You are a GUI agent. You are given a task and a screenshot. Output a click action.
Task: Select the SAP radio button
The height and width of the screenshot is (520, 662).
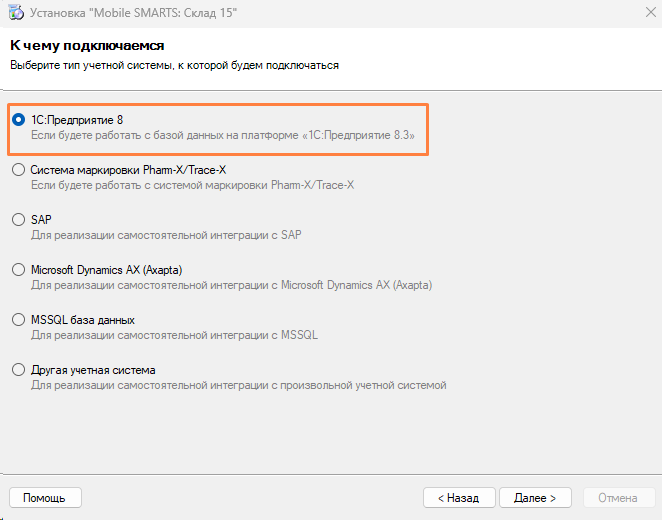(18, 220)
